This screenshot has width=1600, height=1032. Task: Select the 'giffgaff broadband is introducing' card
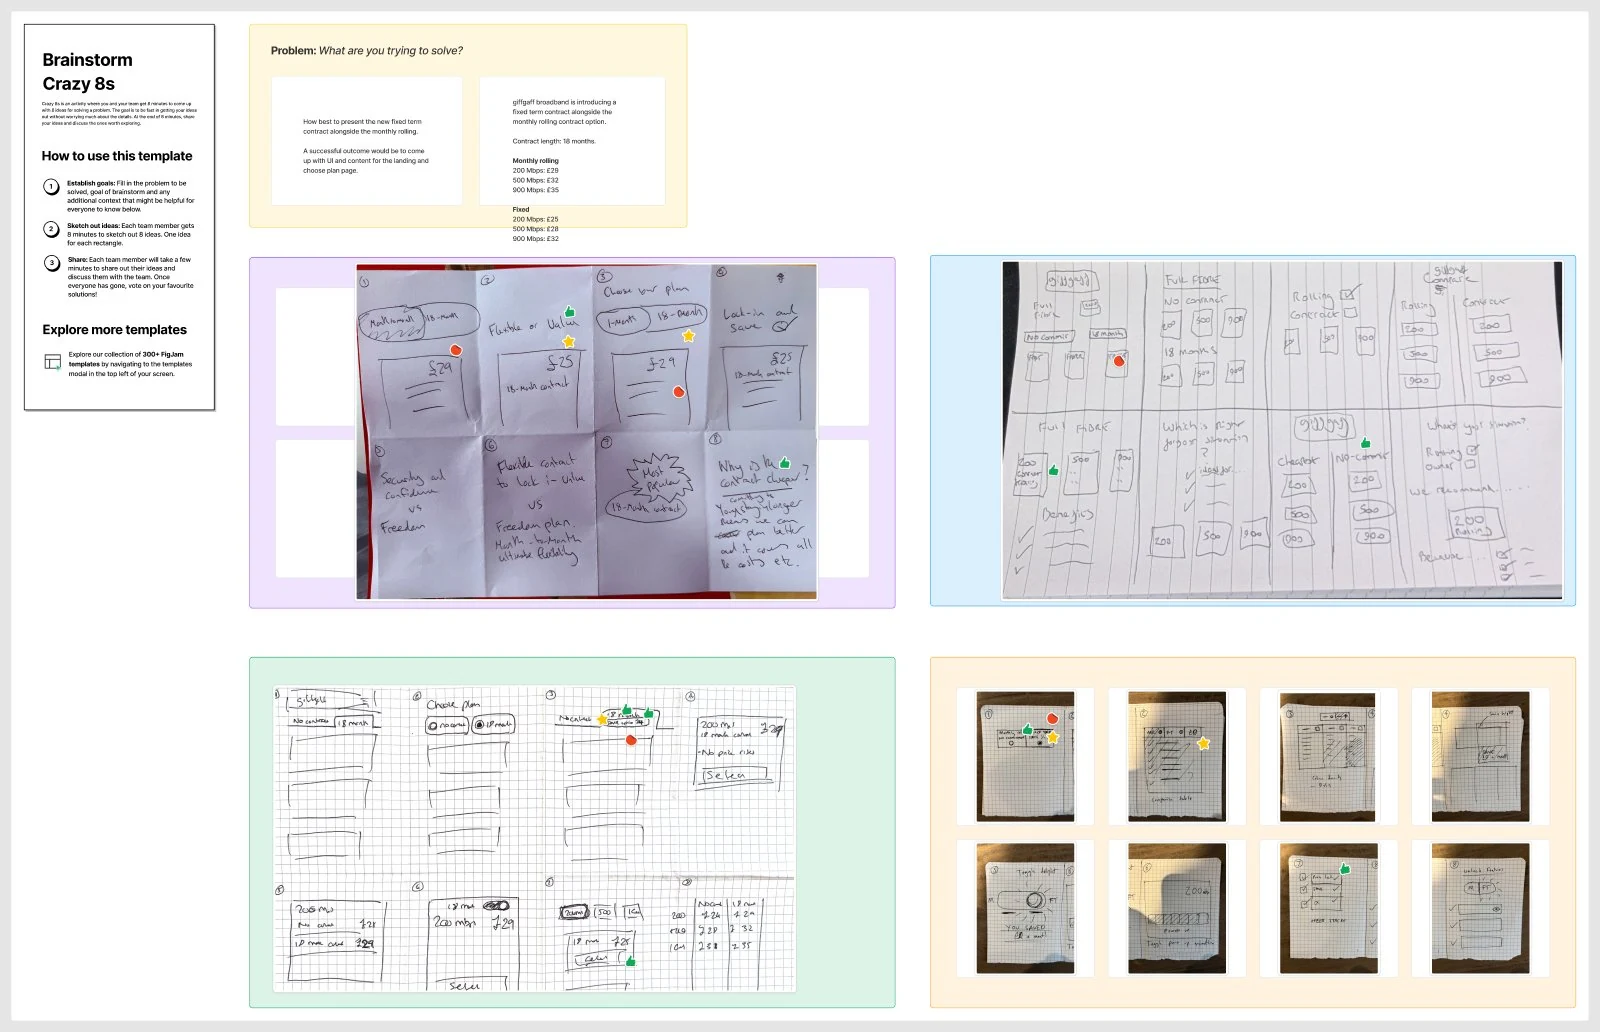(573, 141)
